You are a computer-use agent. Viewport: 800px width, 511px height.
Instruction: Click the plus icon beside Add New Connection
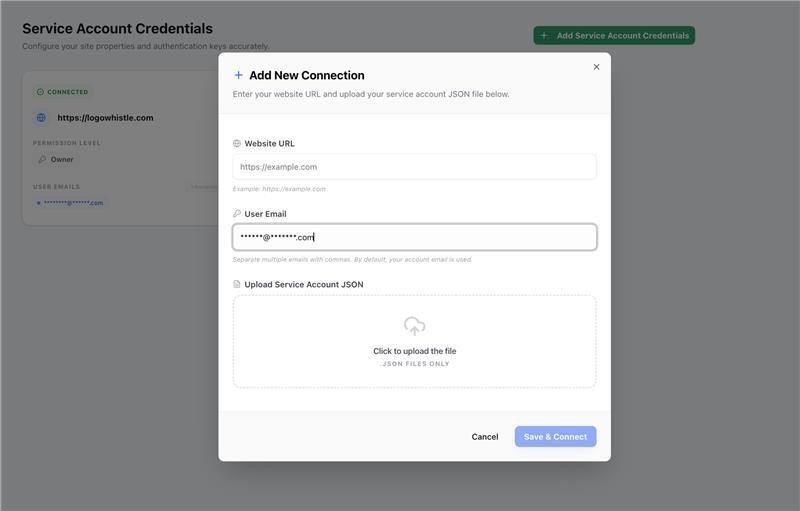pyautogui.click(x=238, y=75)
